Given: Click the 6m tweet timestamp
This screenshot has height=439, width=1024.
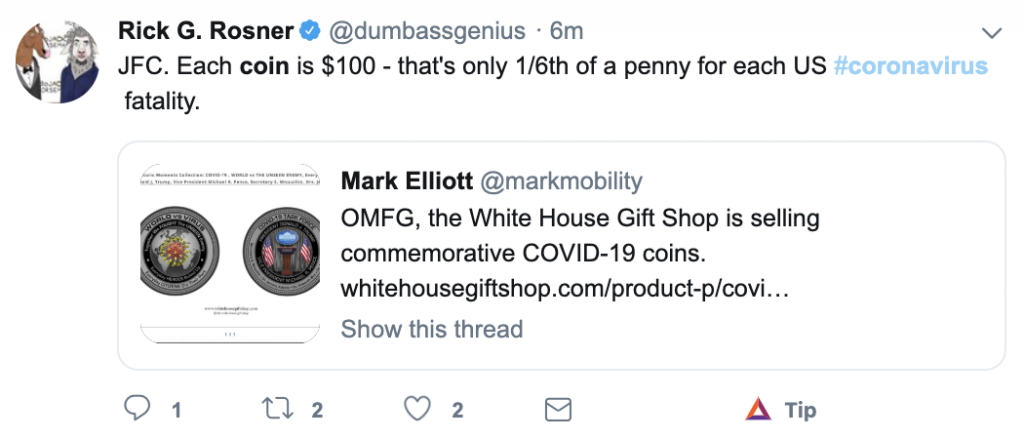Looking at the screenshot, I should tap(567, 32).
